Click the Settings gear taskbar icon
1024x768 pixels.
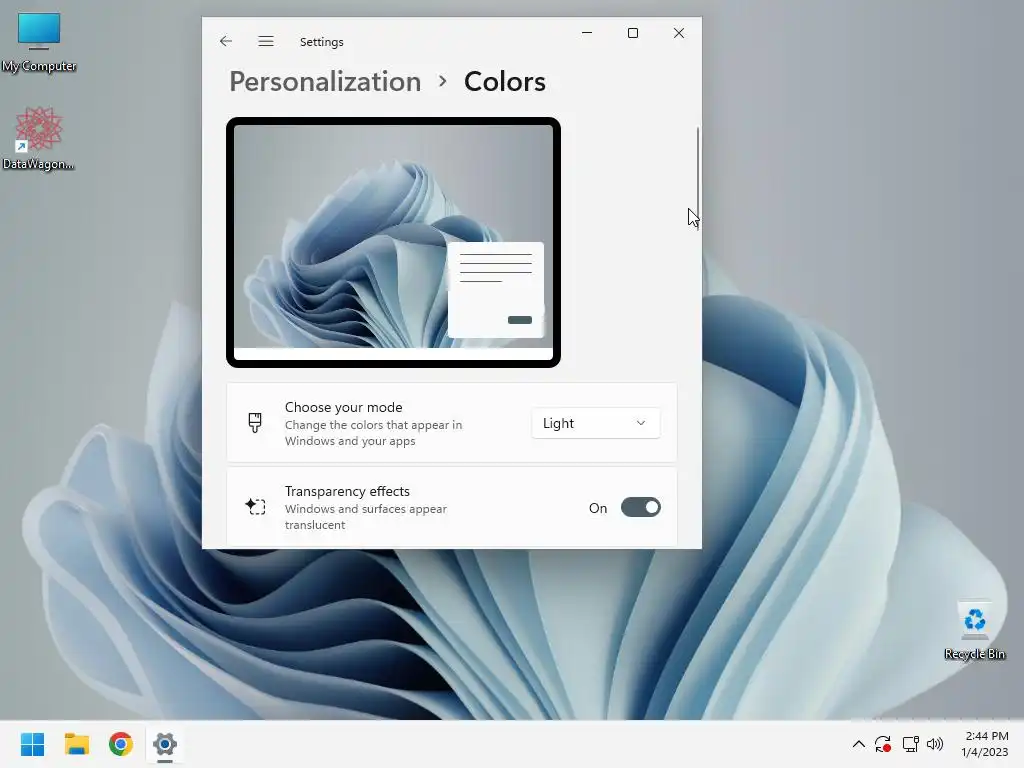(x=165, y=744)
